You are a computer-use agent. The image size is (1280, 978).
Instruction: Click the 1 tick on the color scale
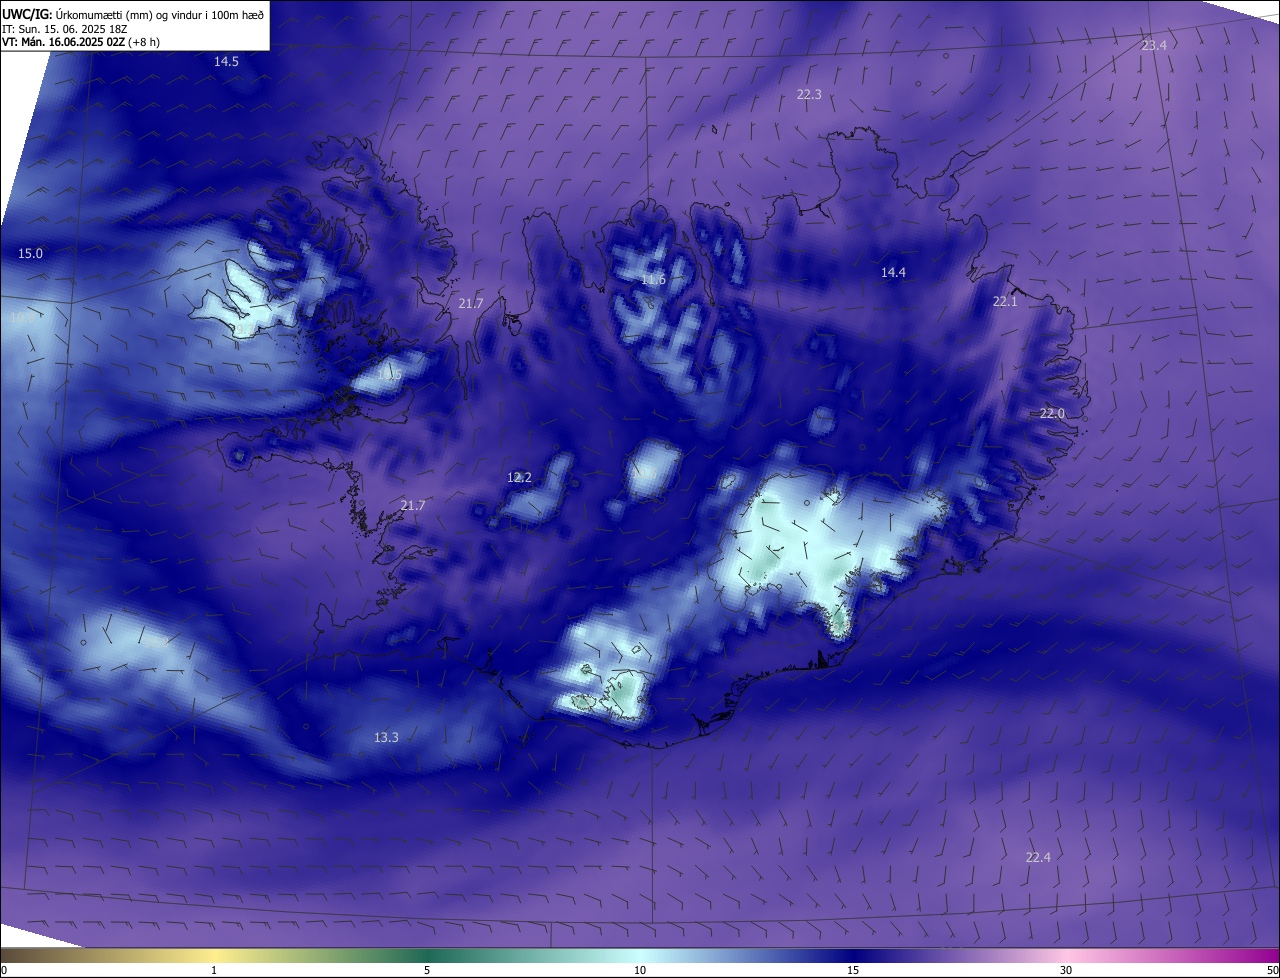[214, 970]
